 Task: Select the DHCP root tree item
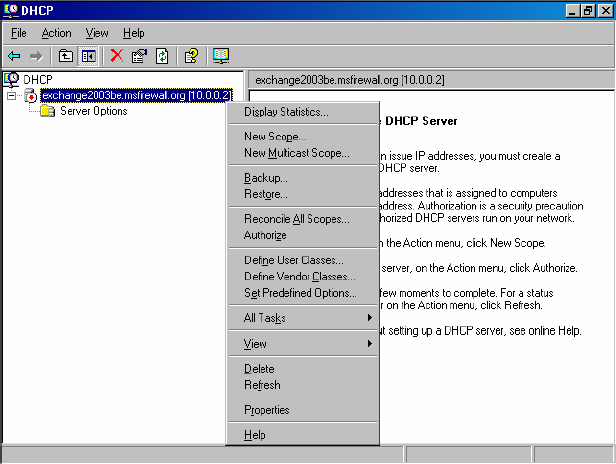(38, 80)
